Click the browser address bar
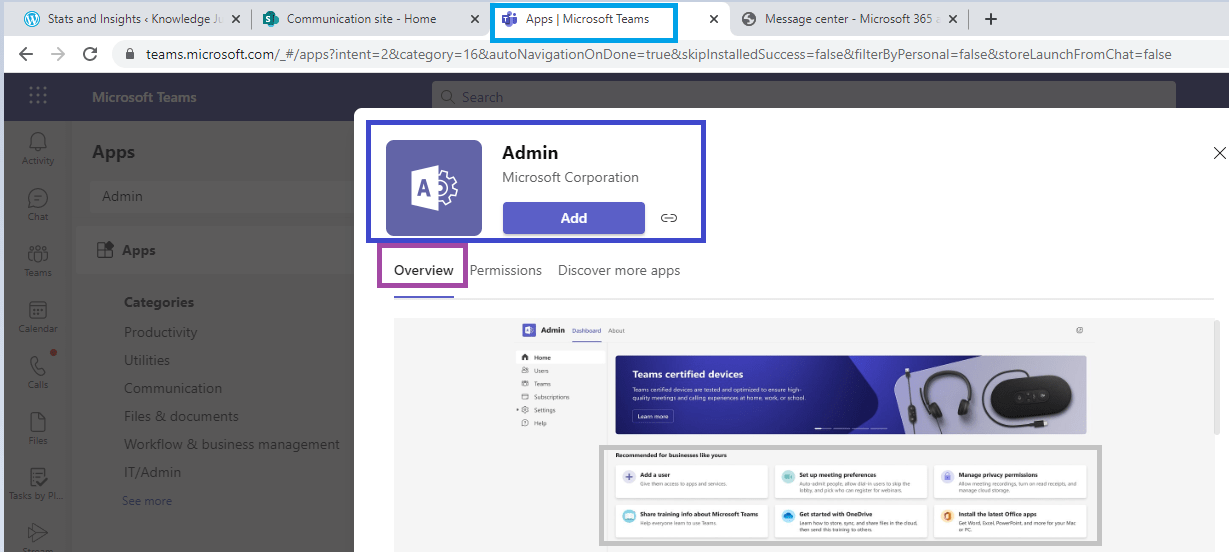This screenshot has height=552, width=1229. pyautogui.click(x=658, y=54)
